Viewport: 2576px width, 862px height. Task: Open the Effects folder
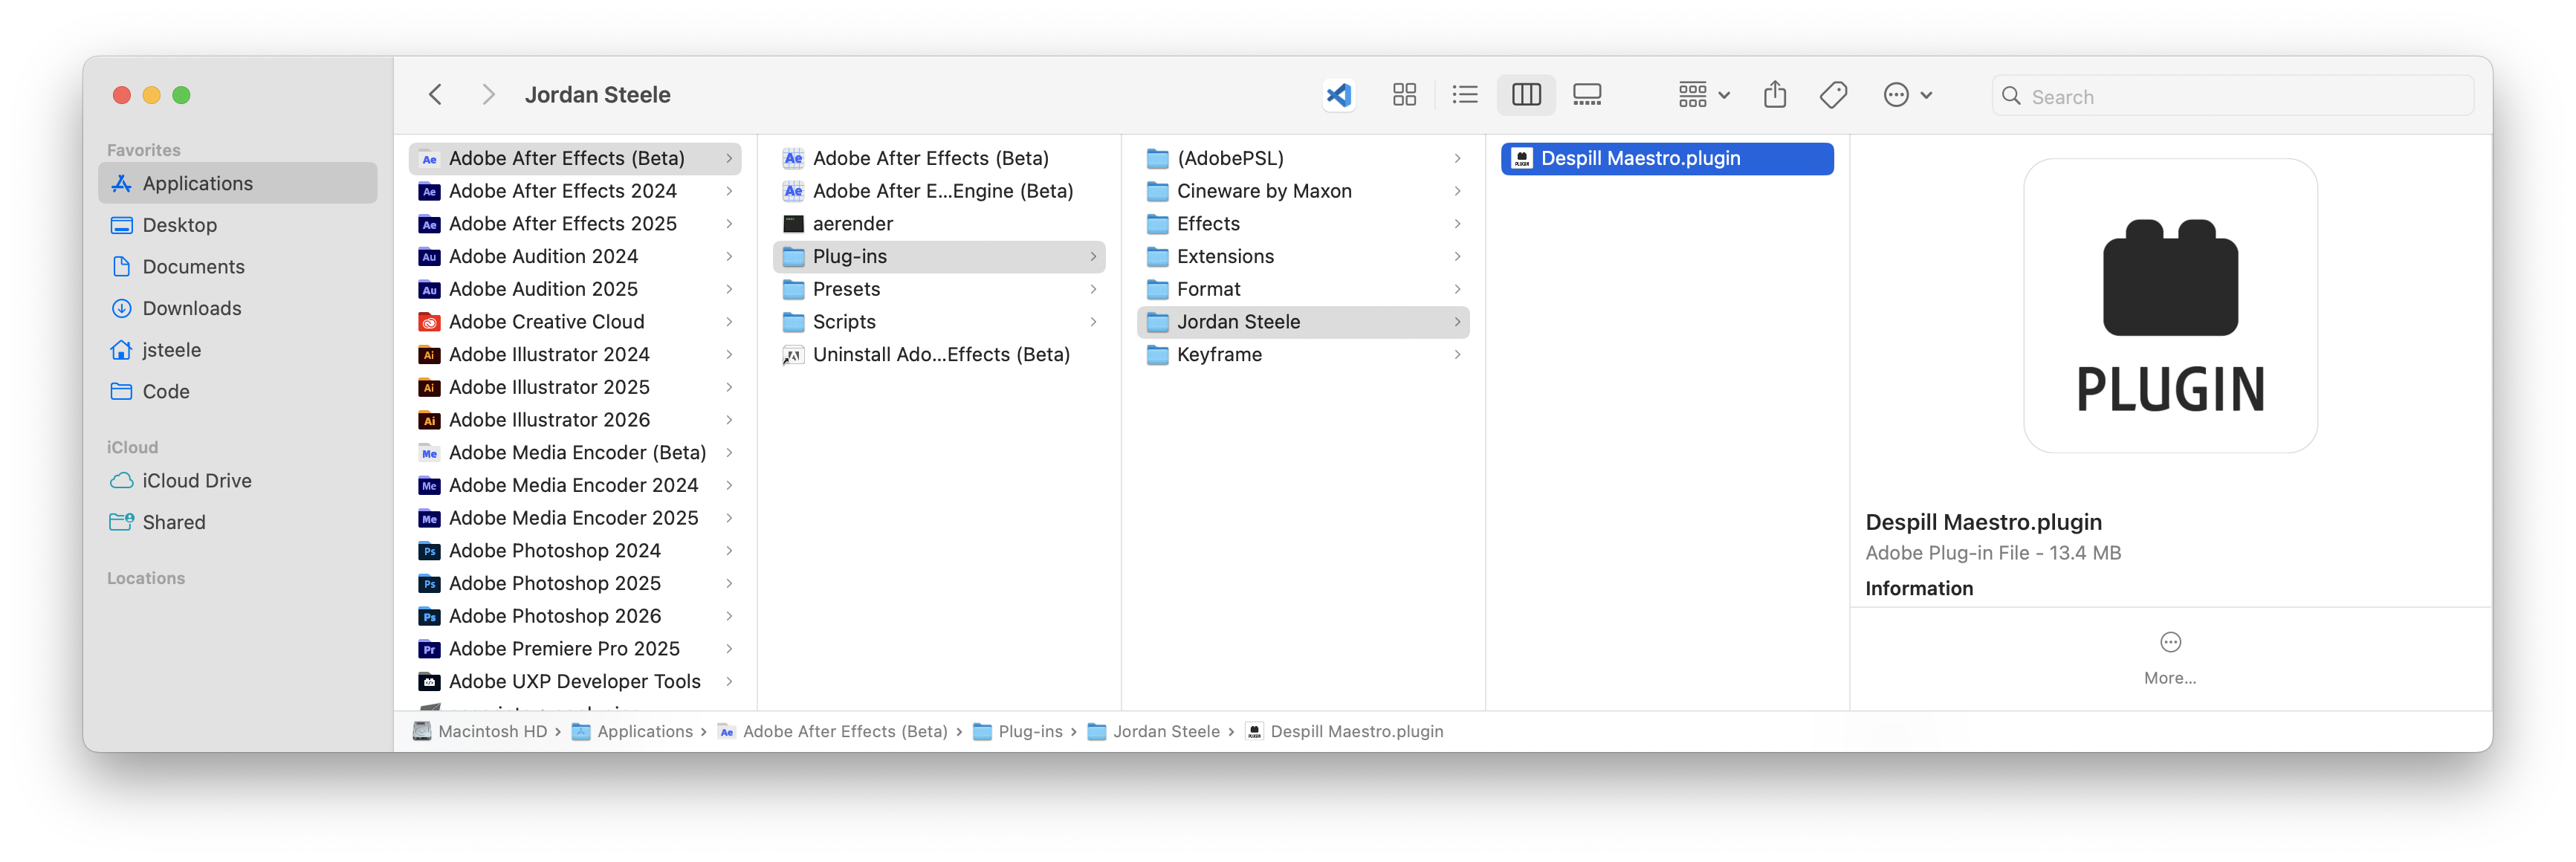(x=1208, y=224)
